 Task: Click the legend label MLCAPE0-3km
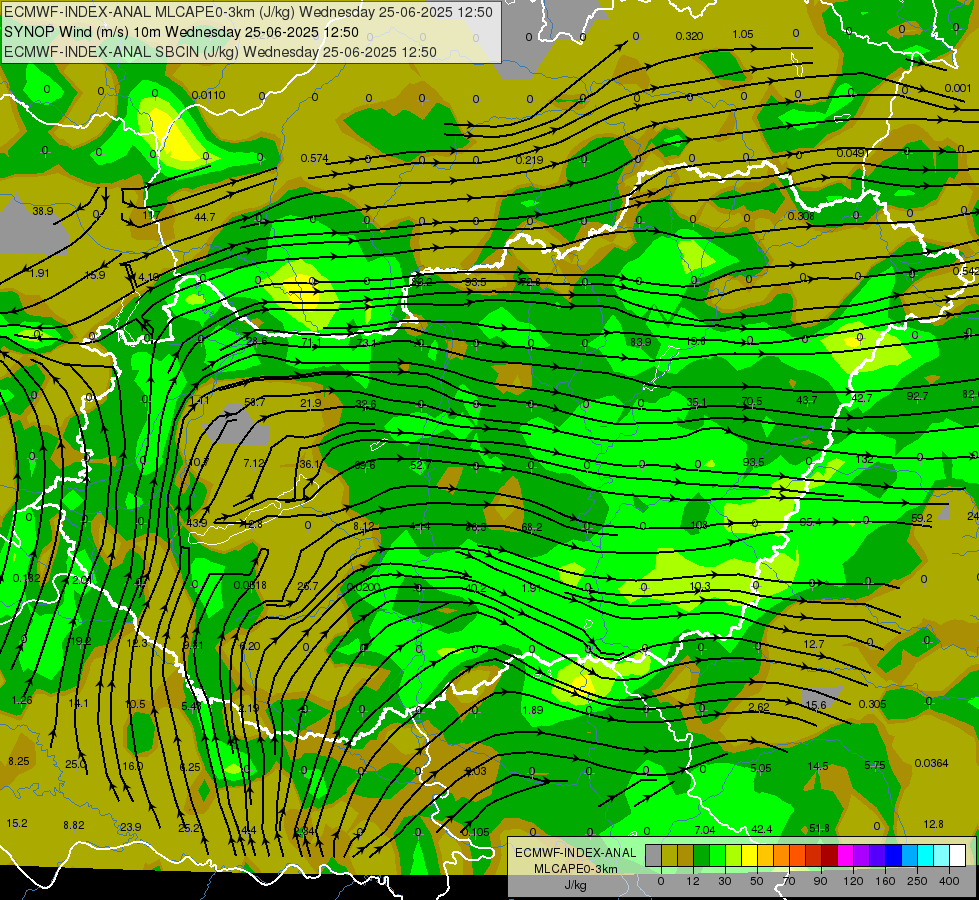pyautogui.click(x=575, y=869)
